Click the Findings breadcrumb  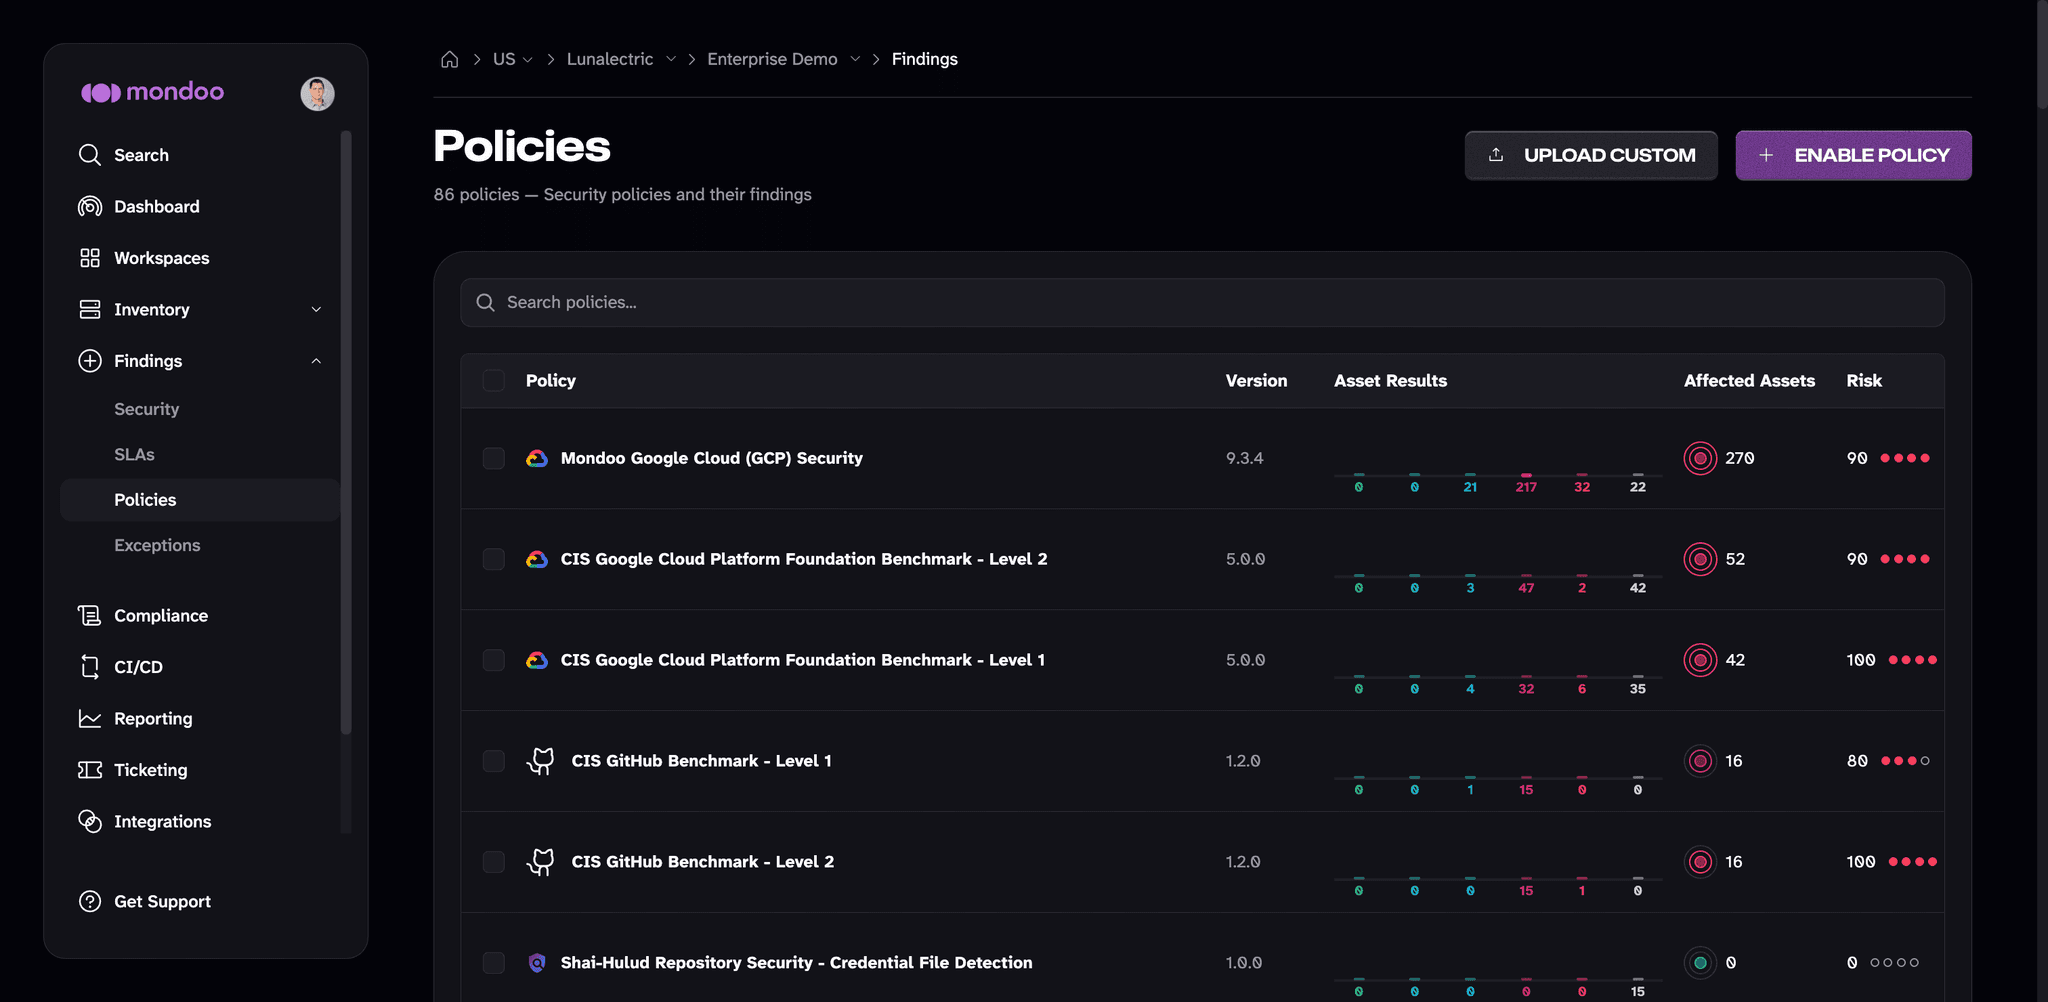point(924,59)
